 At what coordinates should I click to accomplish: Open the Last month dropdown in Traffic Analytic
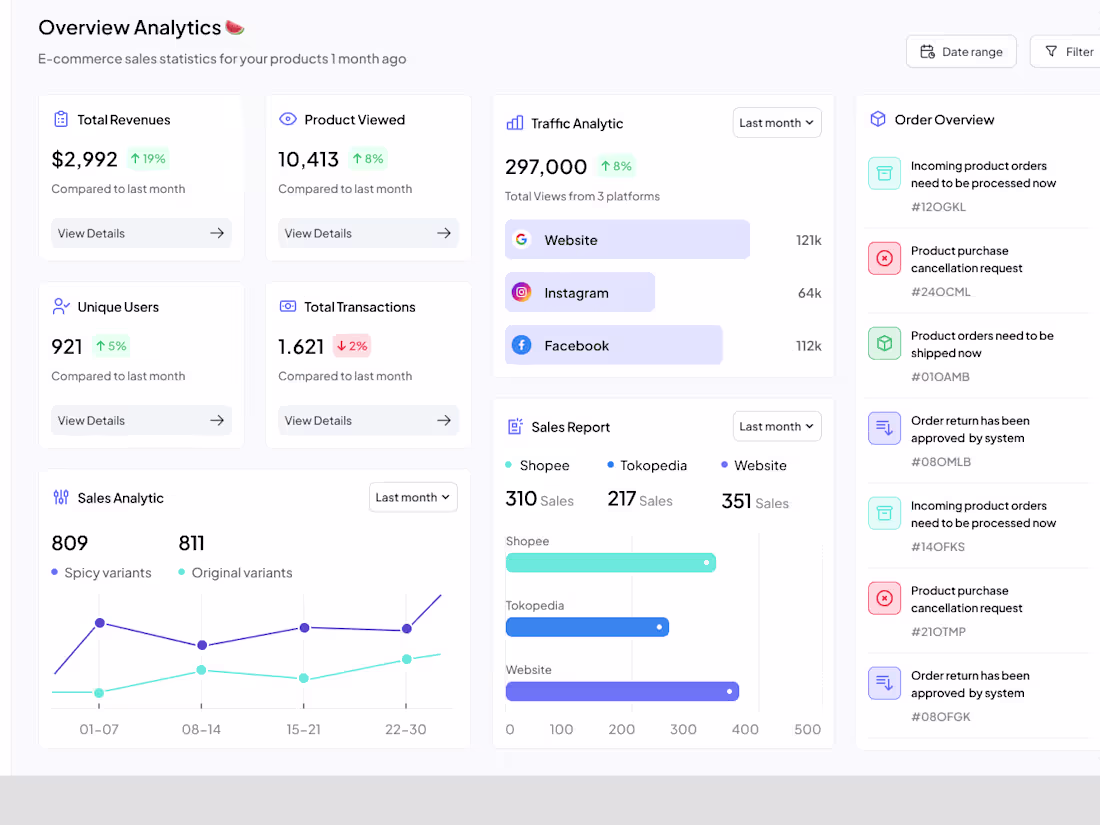[777, 122]
